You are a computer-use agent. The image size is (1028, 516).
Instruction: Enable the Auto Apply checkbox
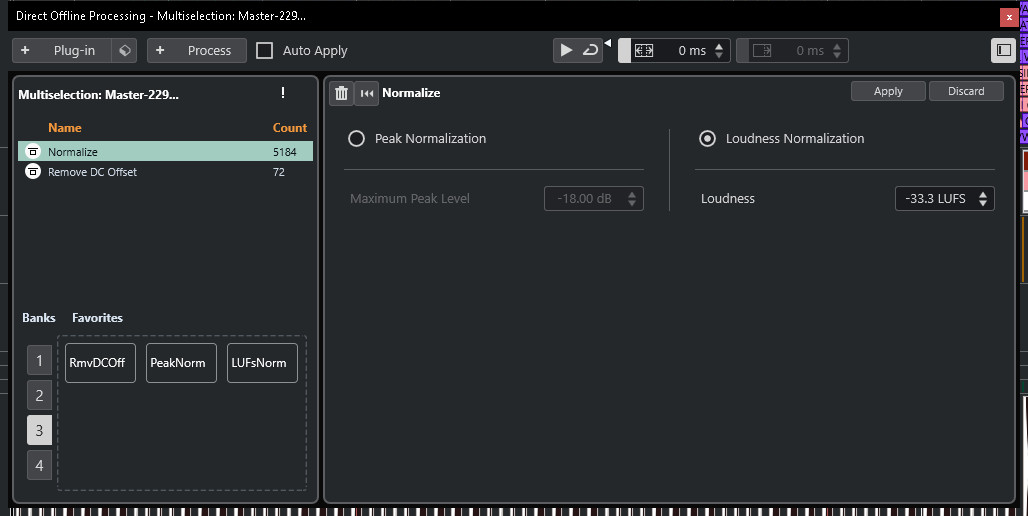click(x=264, y=50)
